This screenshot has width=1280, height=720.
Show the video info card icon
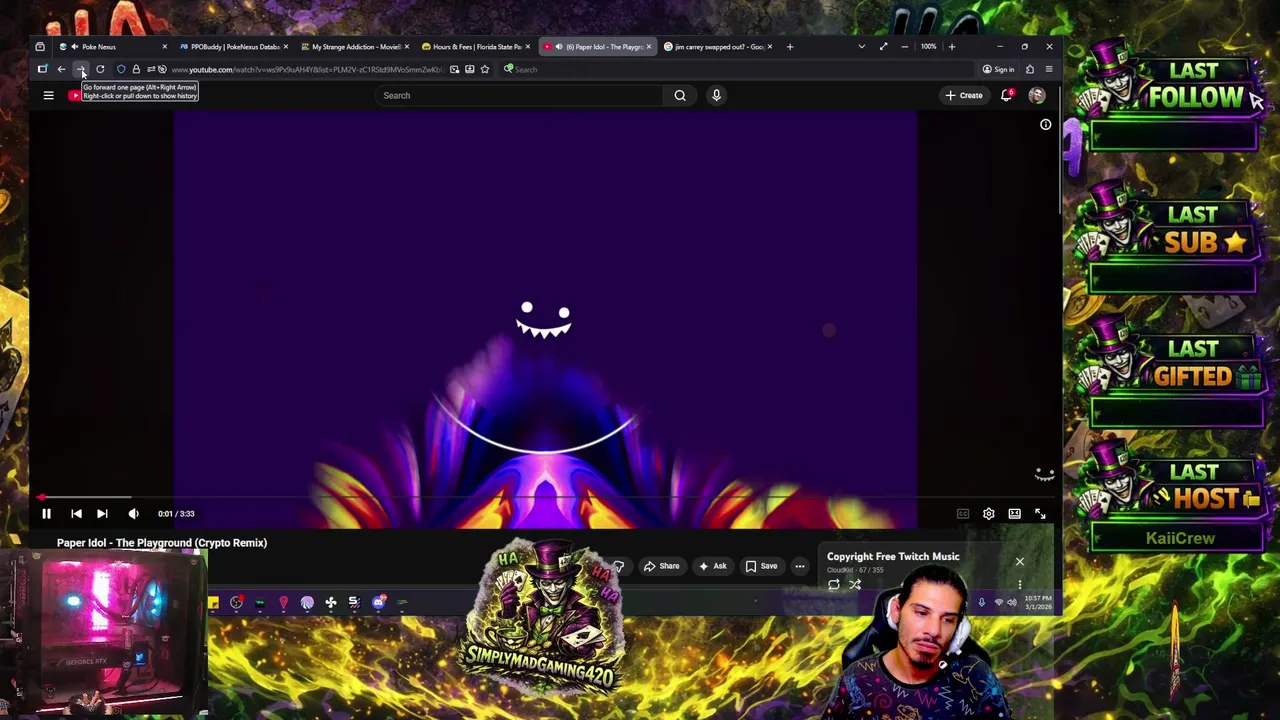[x=1045, y=125]
